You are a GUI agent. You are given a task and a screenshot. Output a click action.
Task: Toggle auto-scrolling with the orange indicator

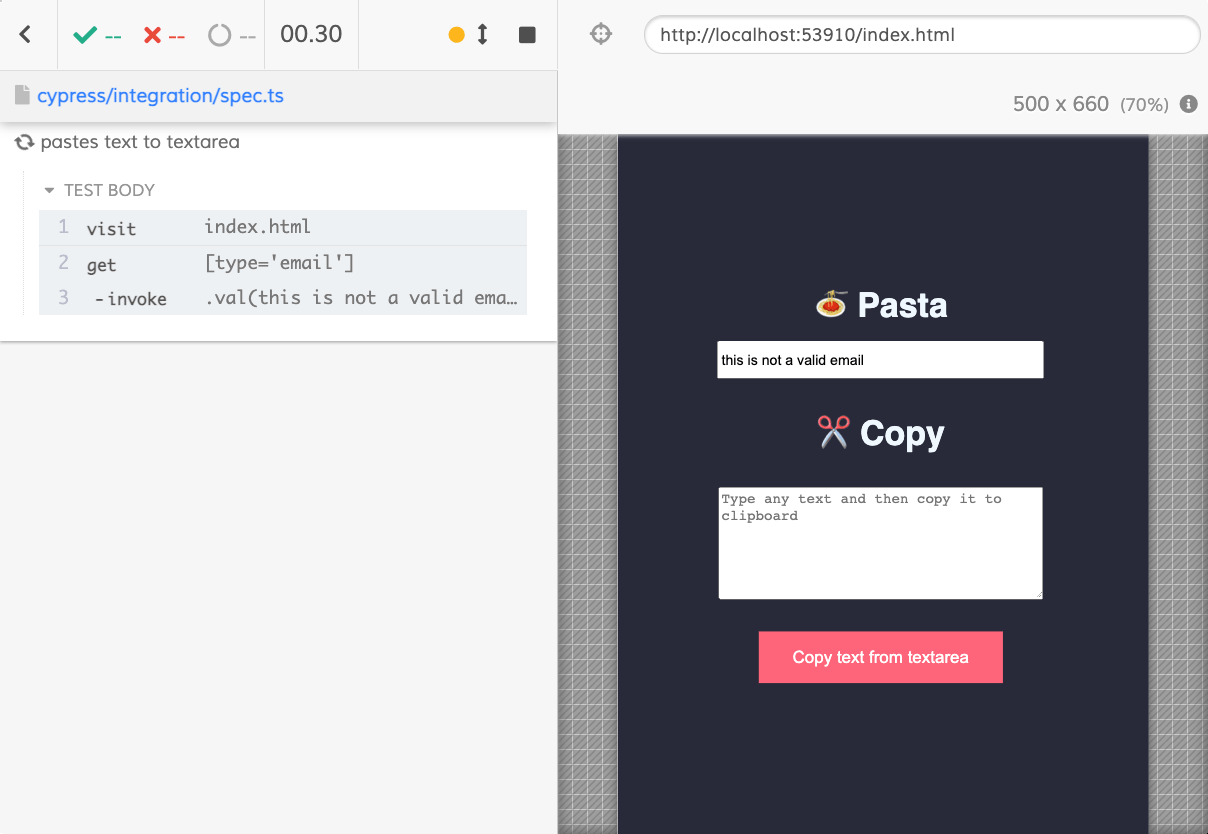[457, 33]
